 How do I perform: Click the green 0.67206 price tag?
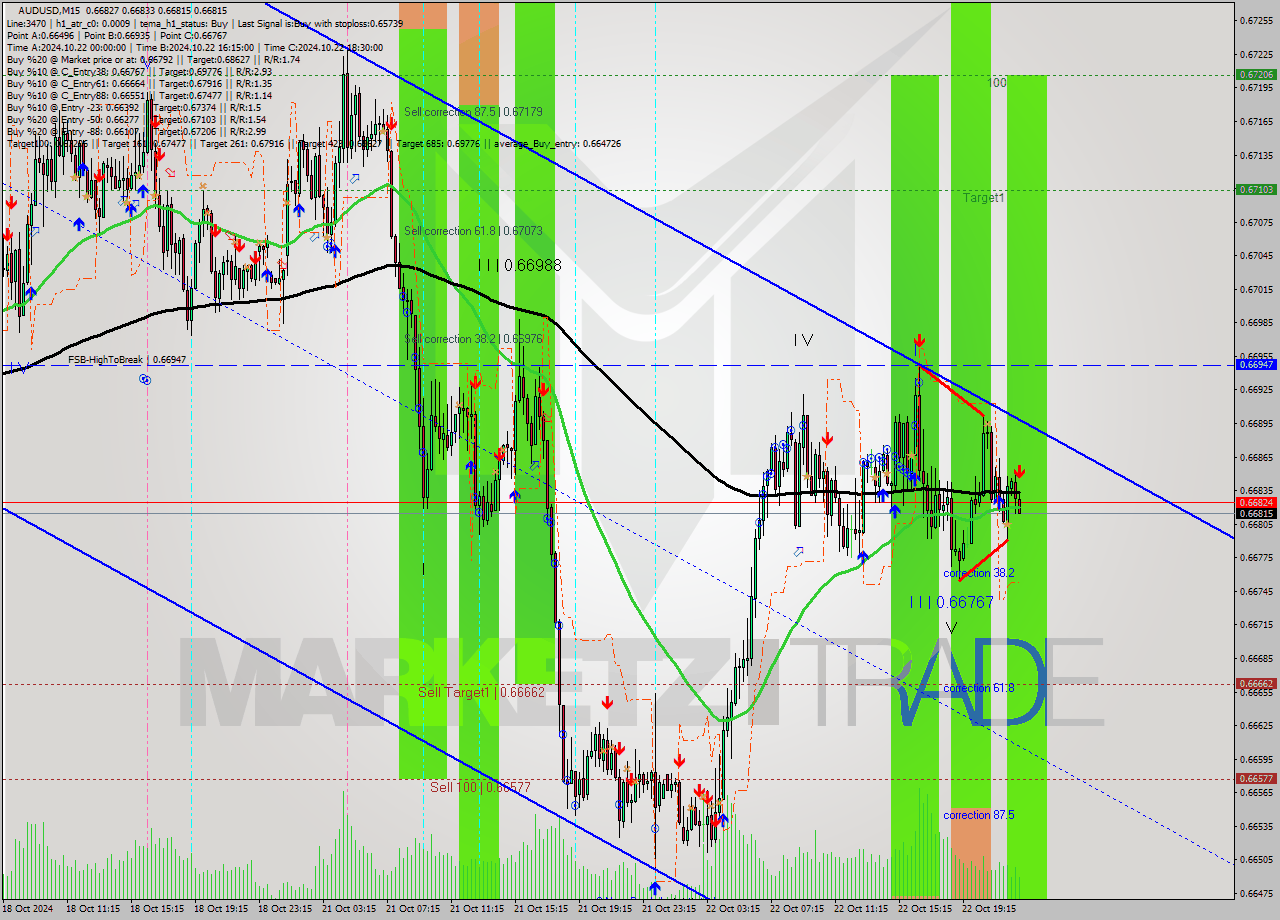point(1255,74)
